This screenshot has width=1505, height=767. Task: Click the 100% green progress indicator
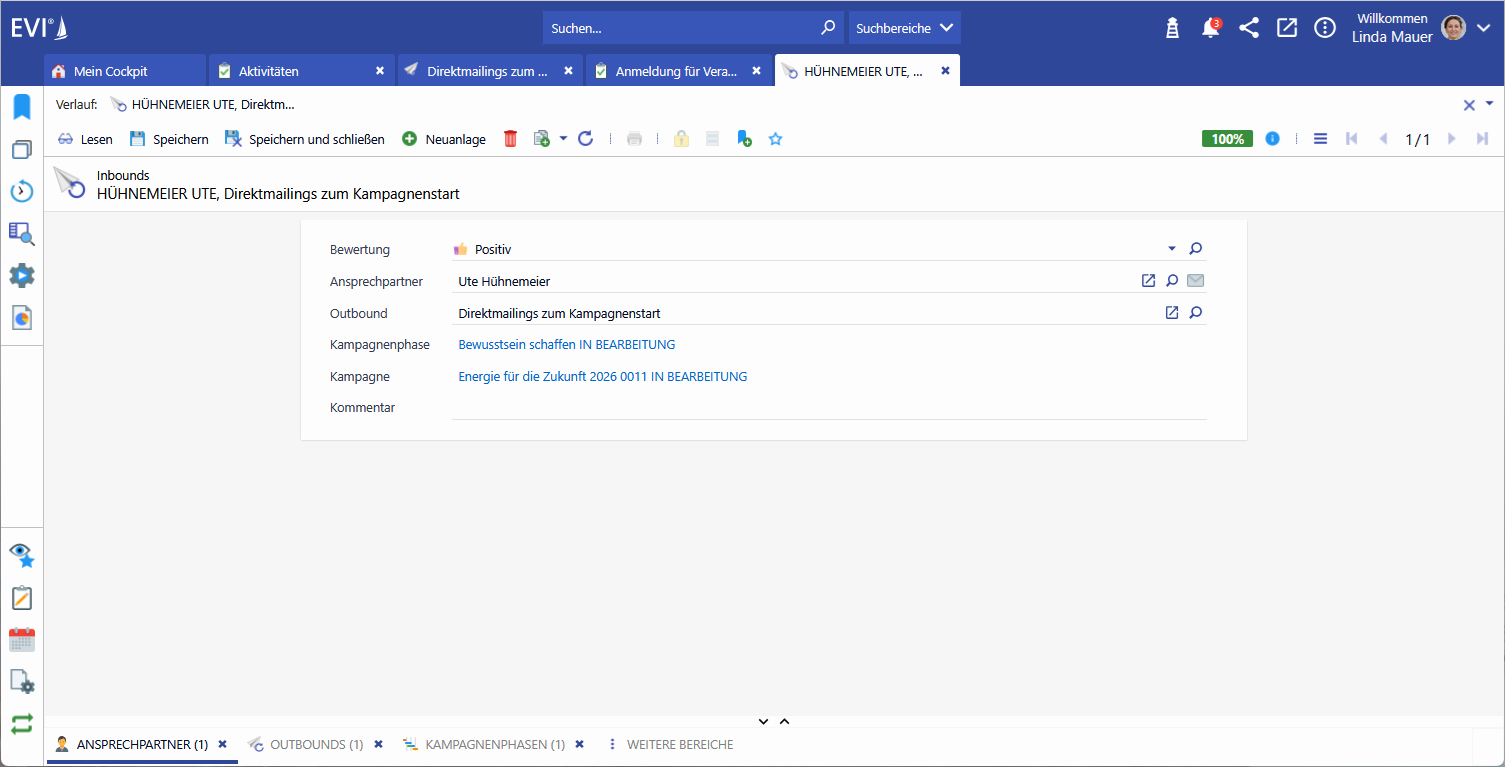coord(1227,139)
